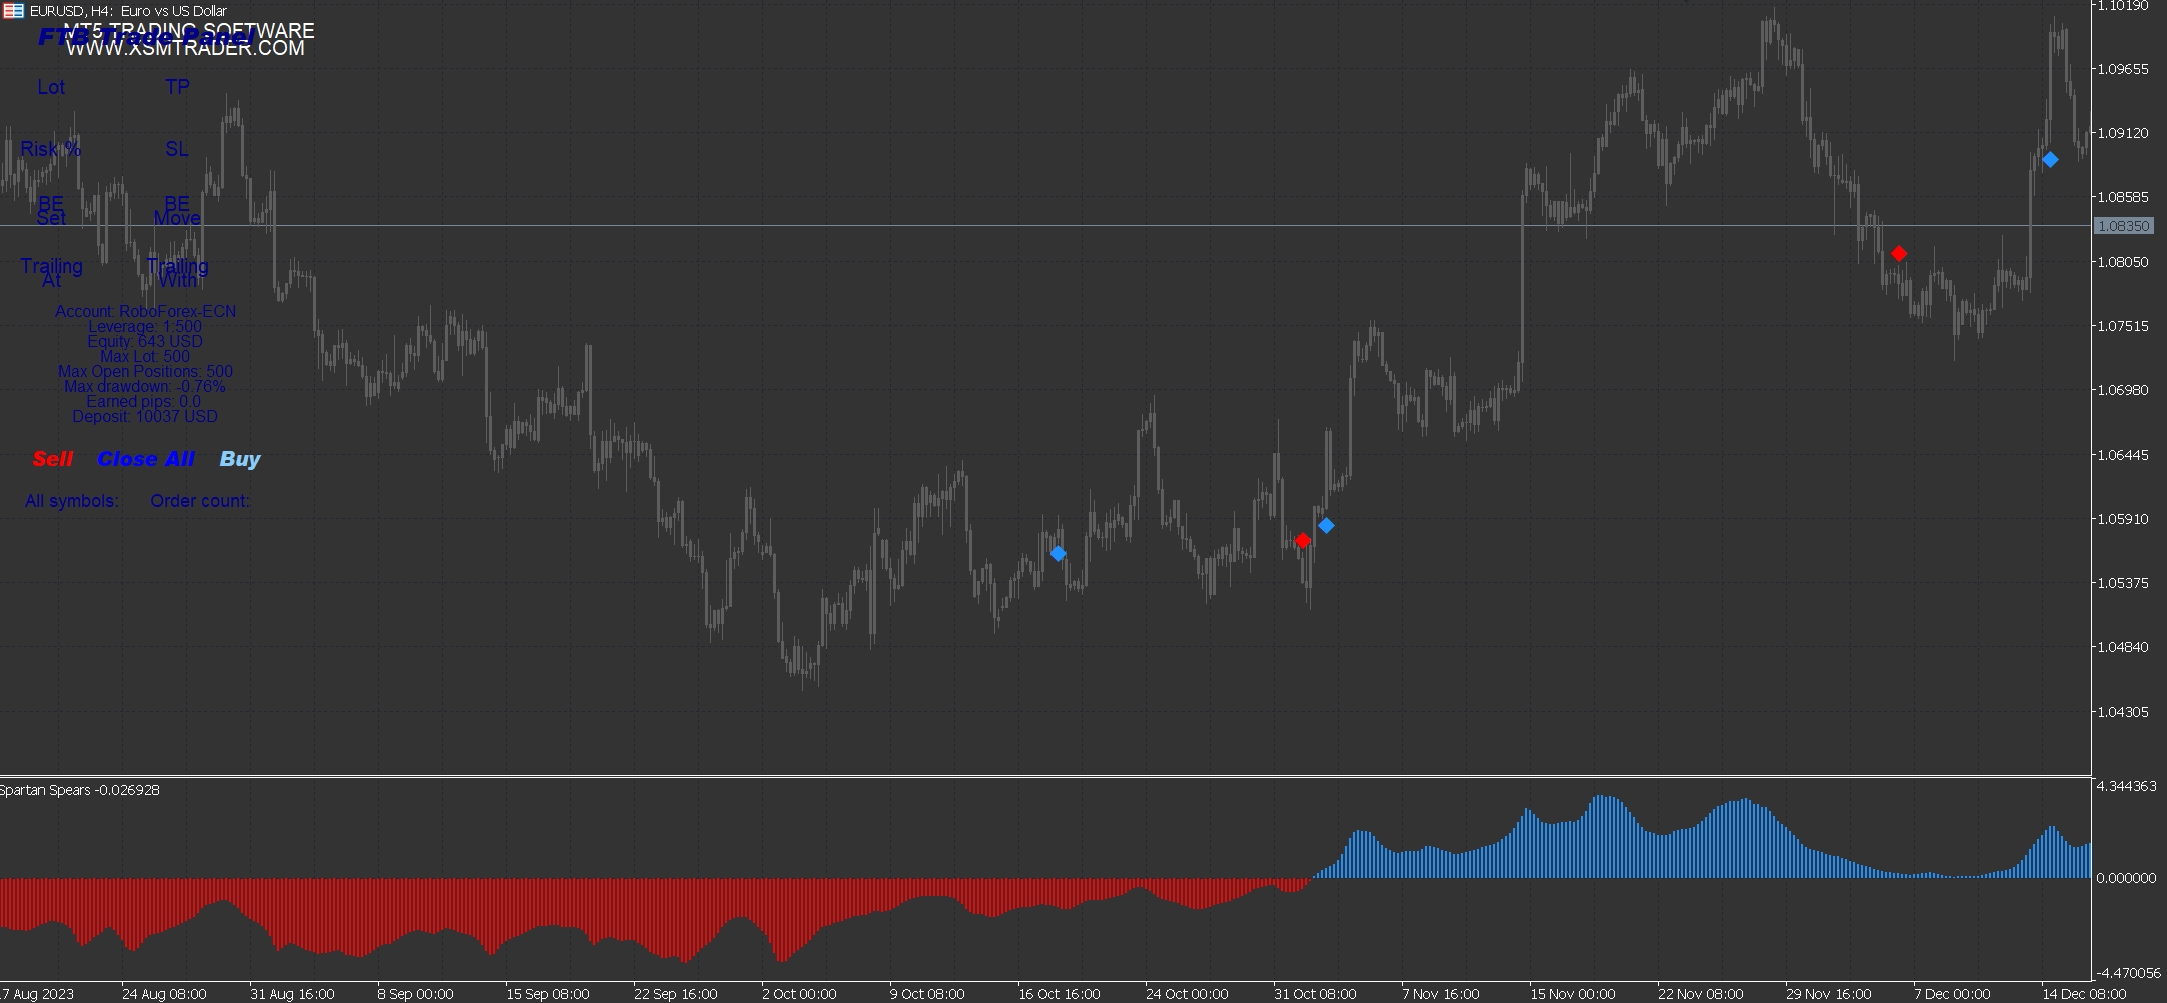The image size is (2167, 1003).
Task: Click the BE Move label
Action: tap(177, 211)
